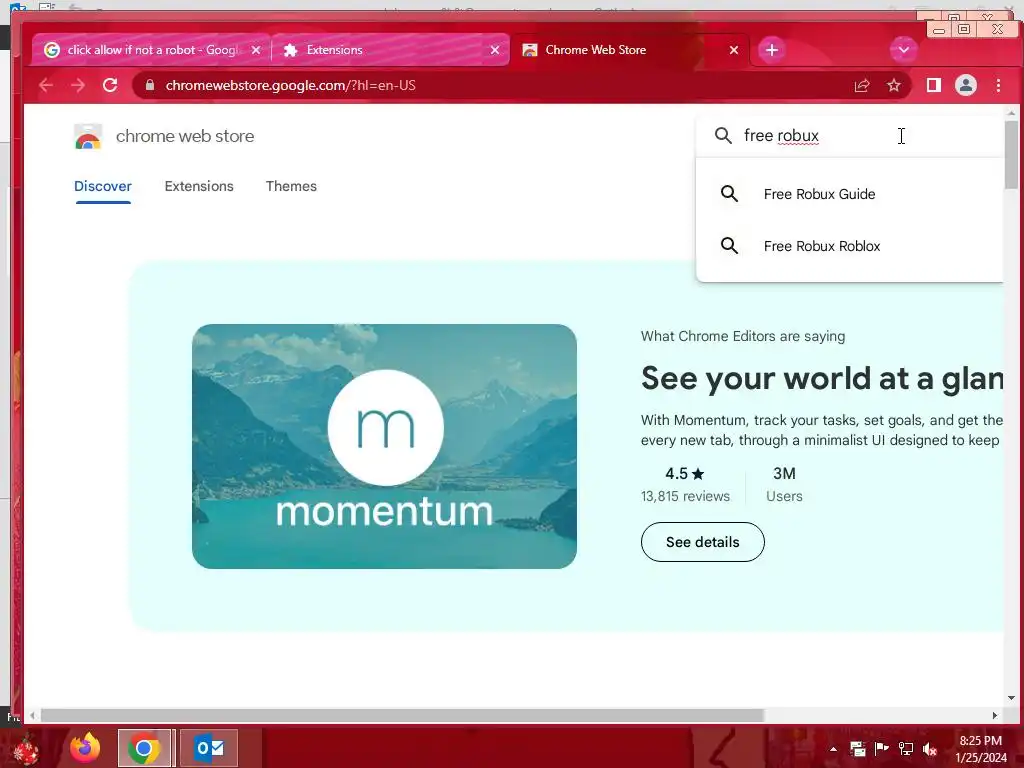Click the '3M' users count
Image resolution: width=1024 pixels, height=768 pixels.
pyautogui.click(x=784, y=473)
